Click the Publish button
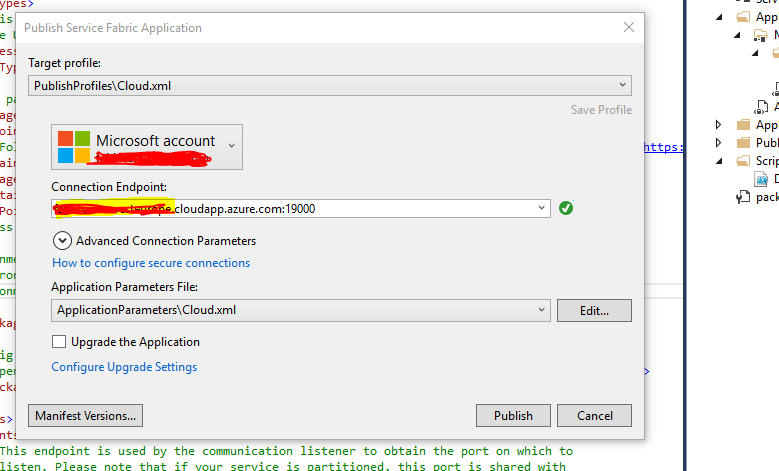 coord(513,415)
